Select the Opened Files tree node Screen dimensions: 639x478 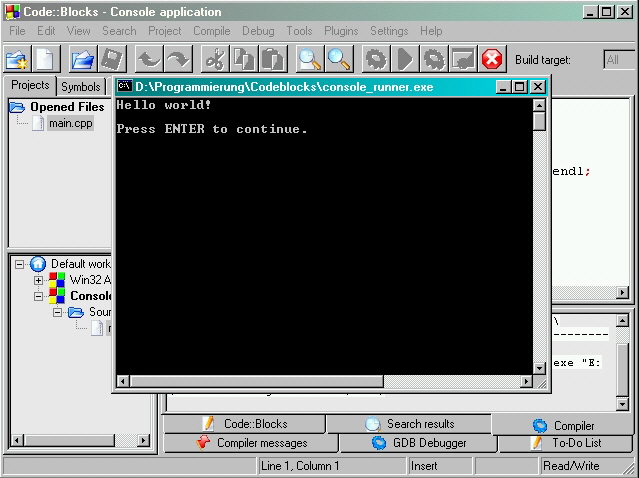[67, 107]
